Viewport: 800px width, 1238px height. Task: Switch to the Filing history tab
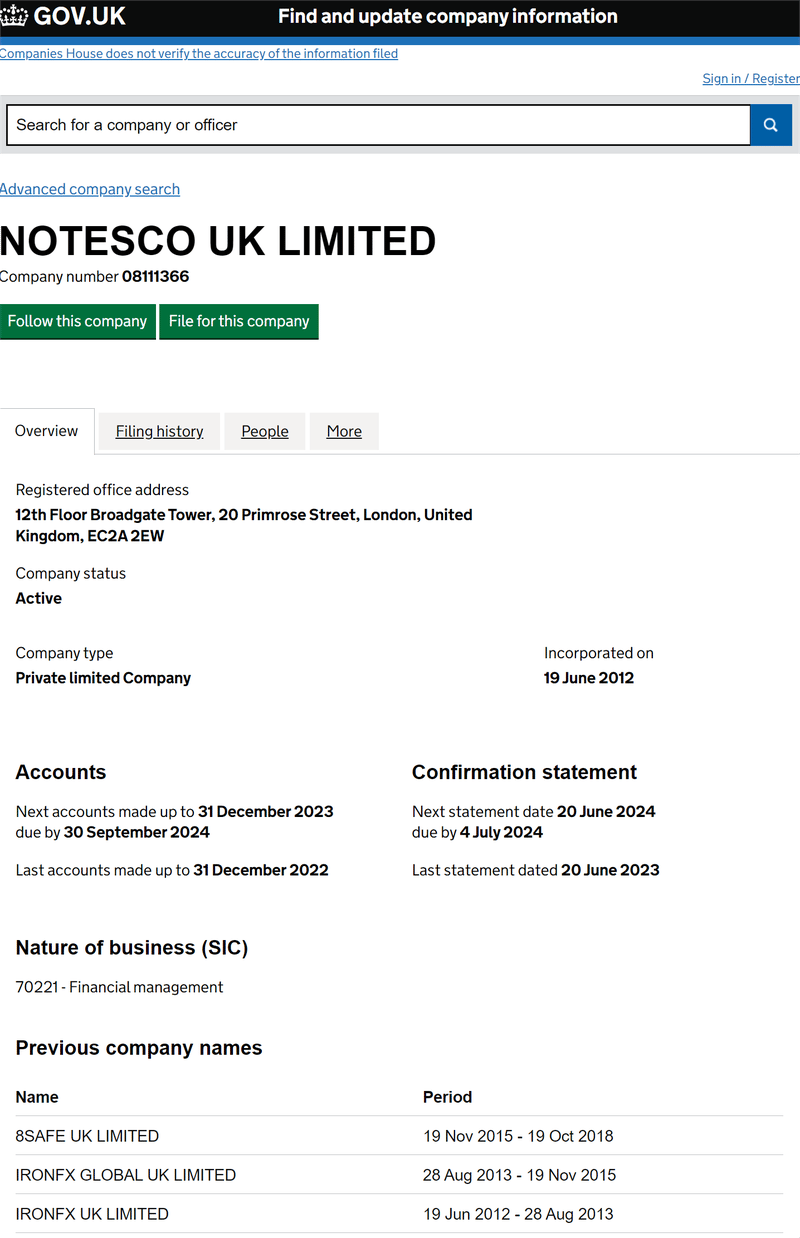[159, 431]
